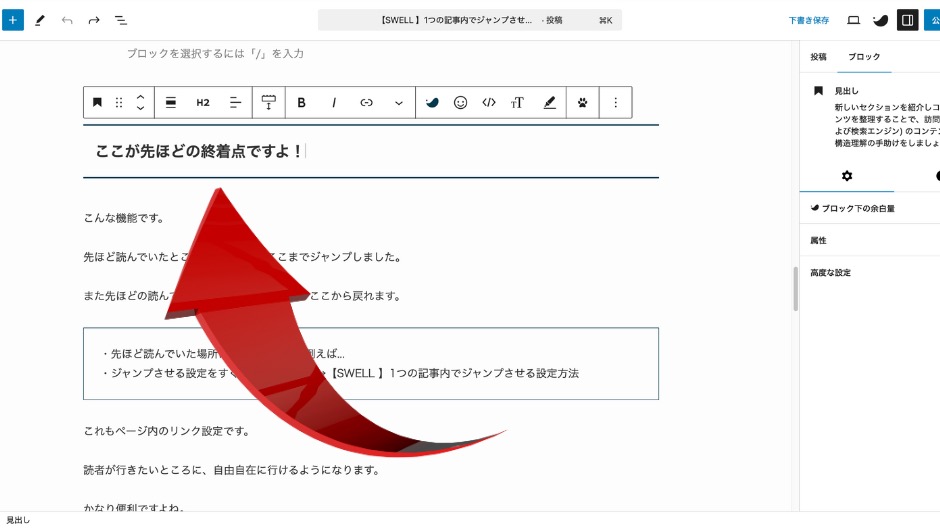Toggle bold formatting

pyautogui.click(x=302, y=102)
